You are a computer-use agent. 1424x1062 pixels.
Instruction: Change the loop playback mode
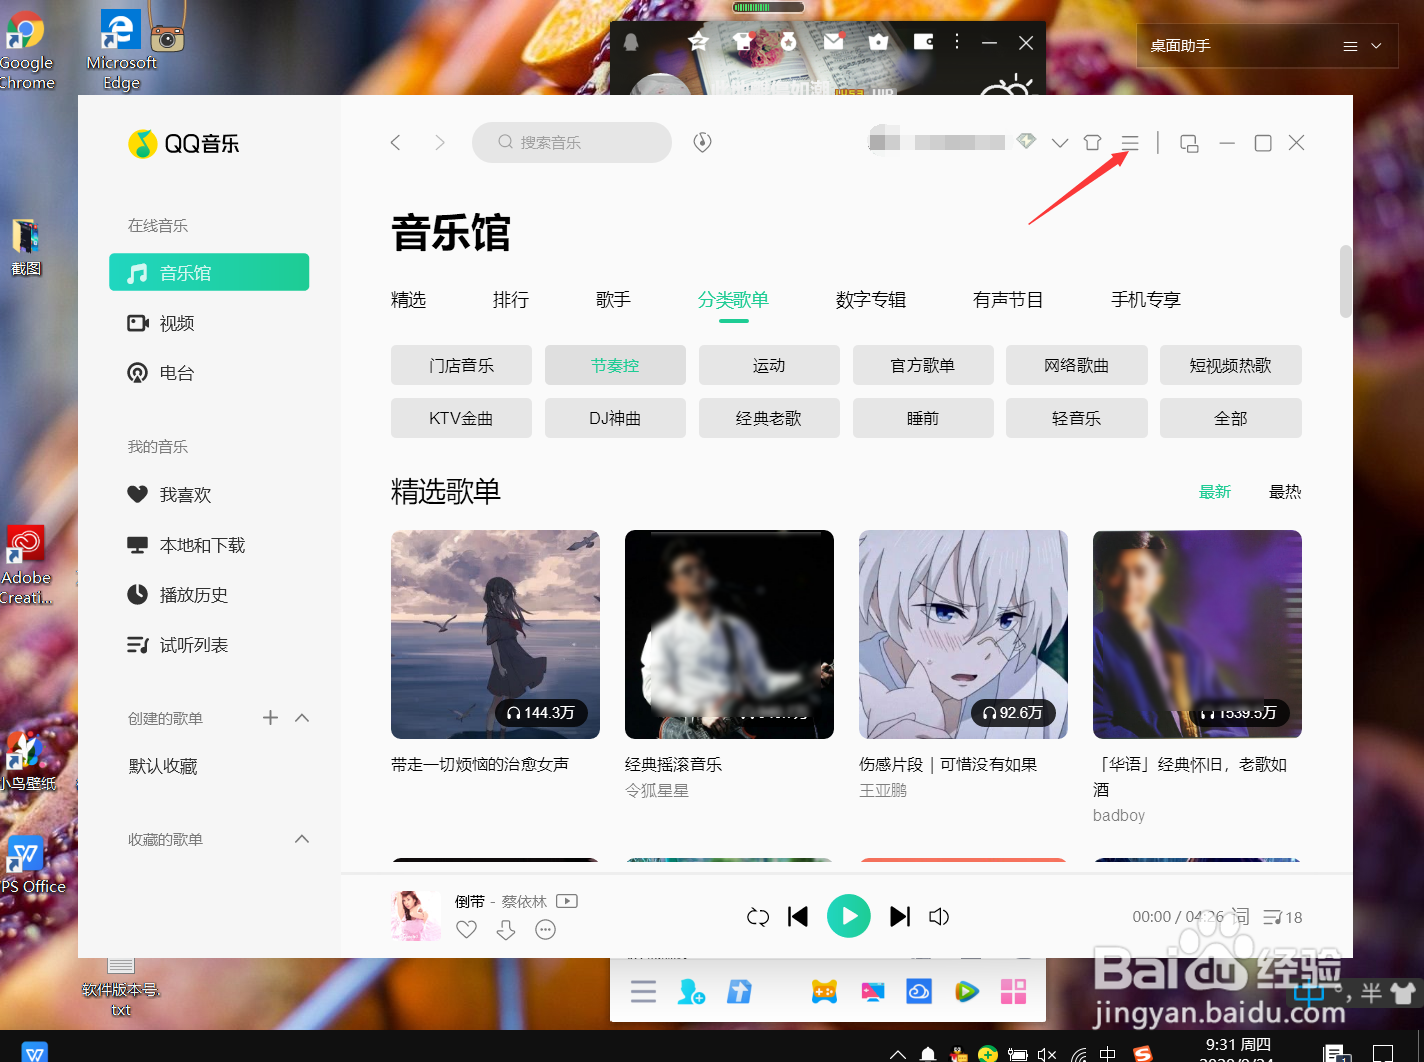758,917
